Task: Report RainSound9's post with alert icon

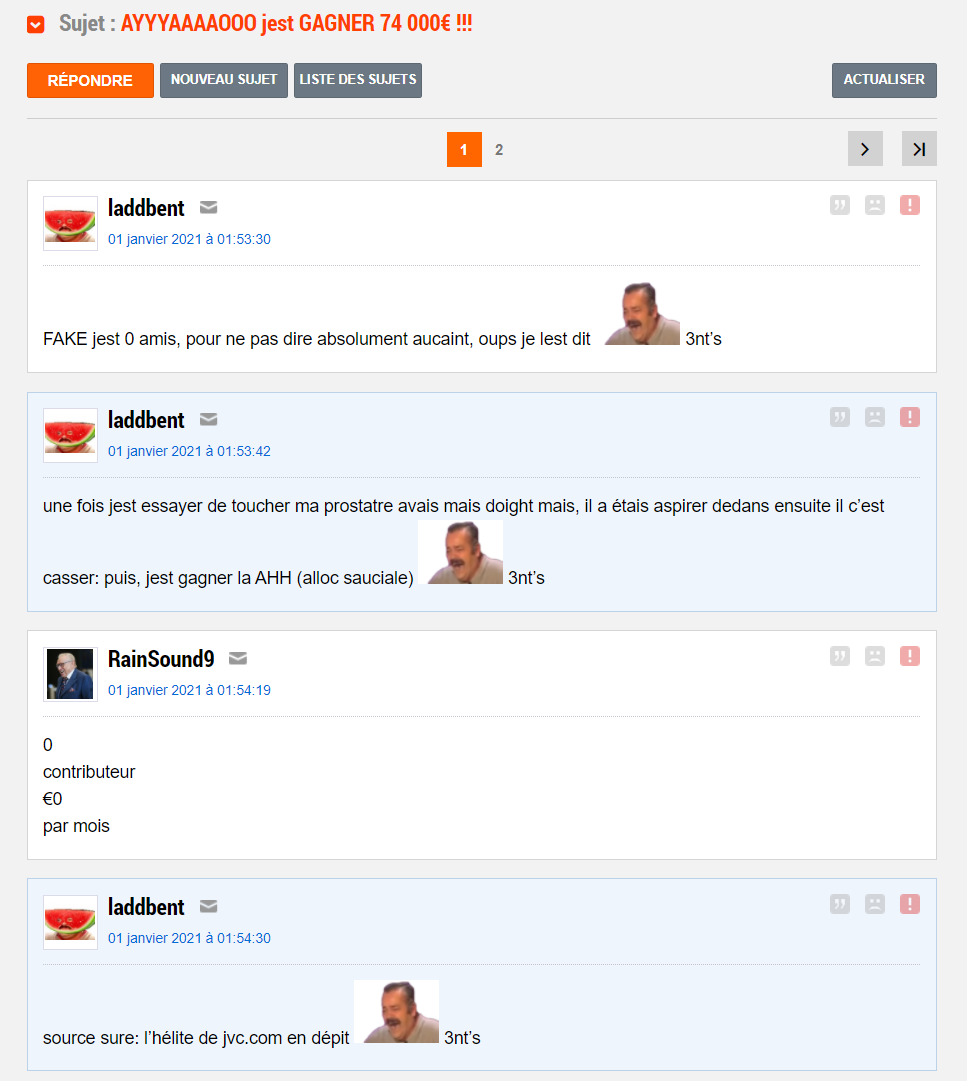Action: tap(910, 656)
